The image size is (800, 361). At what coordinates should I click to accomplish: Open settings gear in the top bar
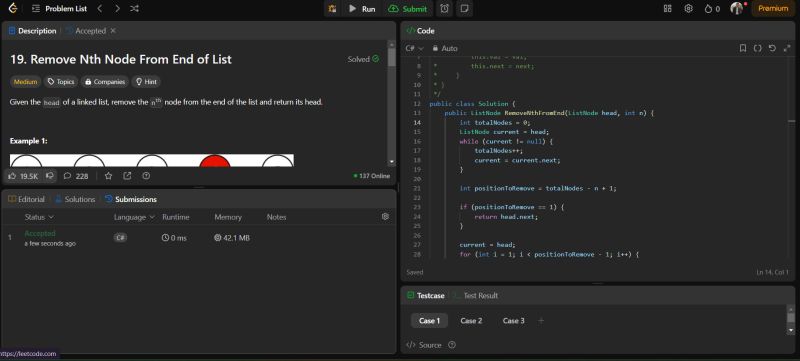[x=688, y=9]
